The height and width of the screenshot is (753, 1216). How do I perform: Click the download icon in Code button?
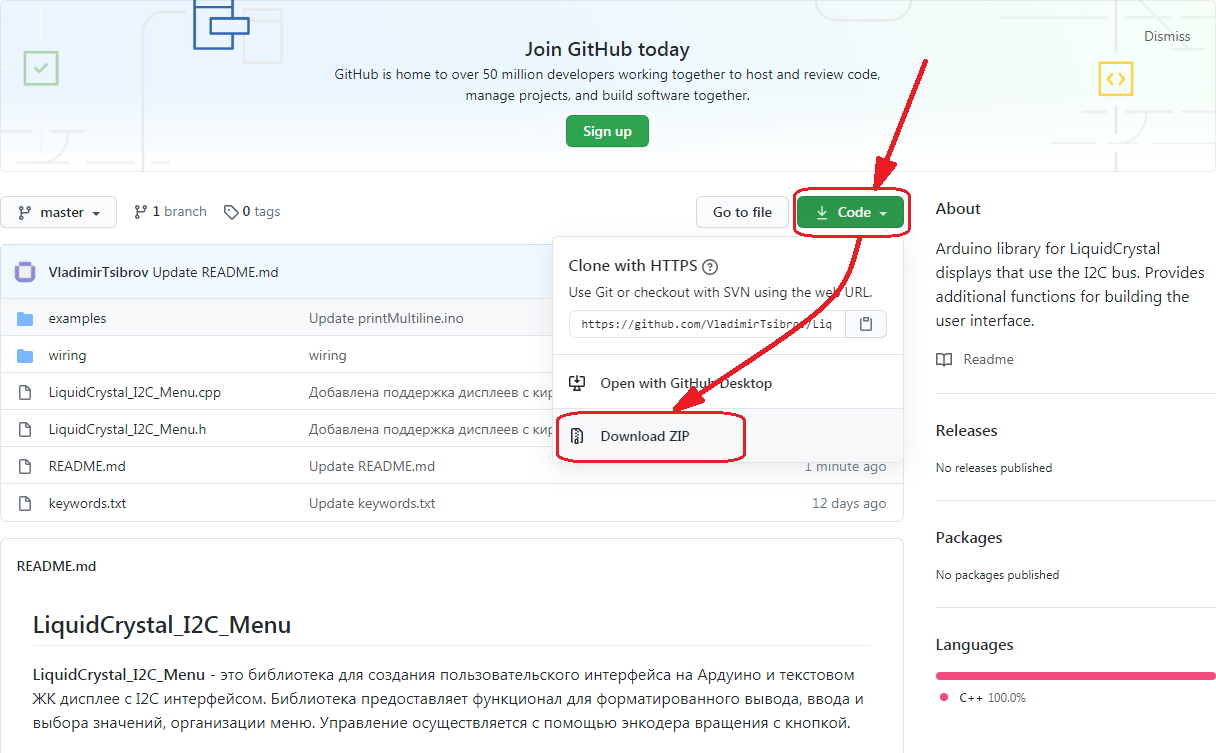pos(821,212)
